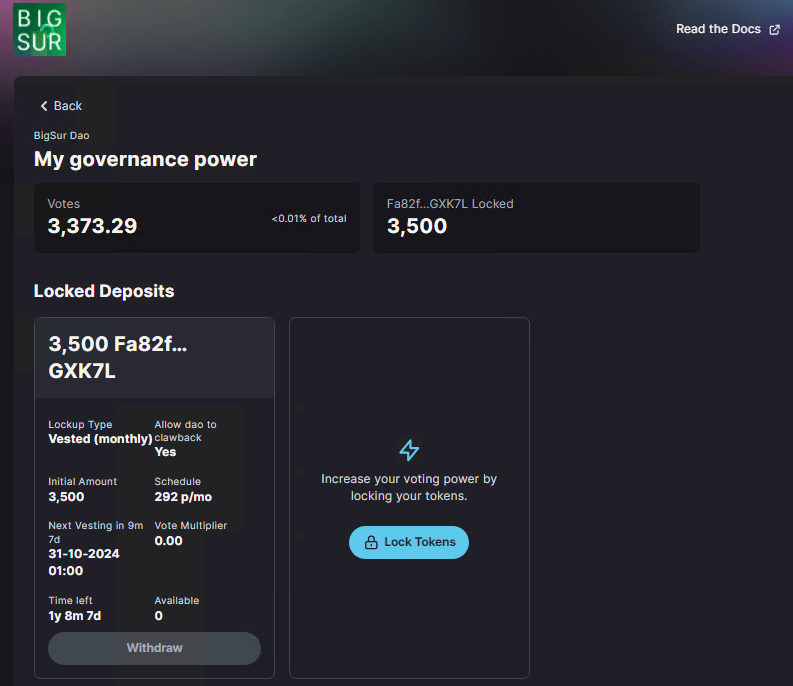The height and width of the screenshot is (686, 793).
Task: Open the Read the Docs link
Action: click(718, 29)
